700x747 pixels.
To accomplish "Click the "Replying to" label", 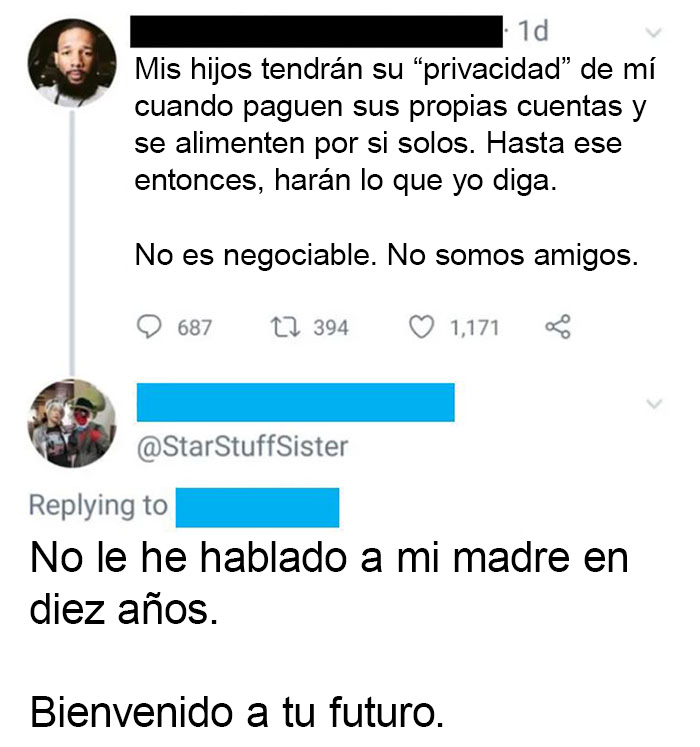I will [x=98, y=506].
